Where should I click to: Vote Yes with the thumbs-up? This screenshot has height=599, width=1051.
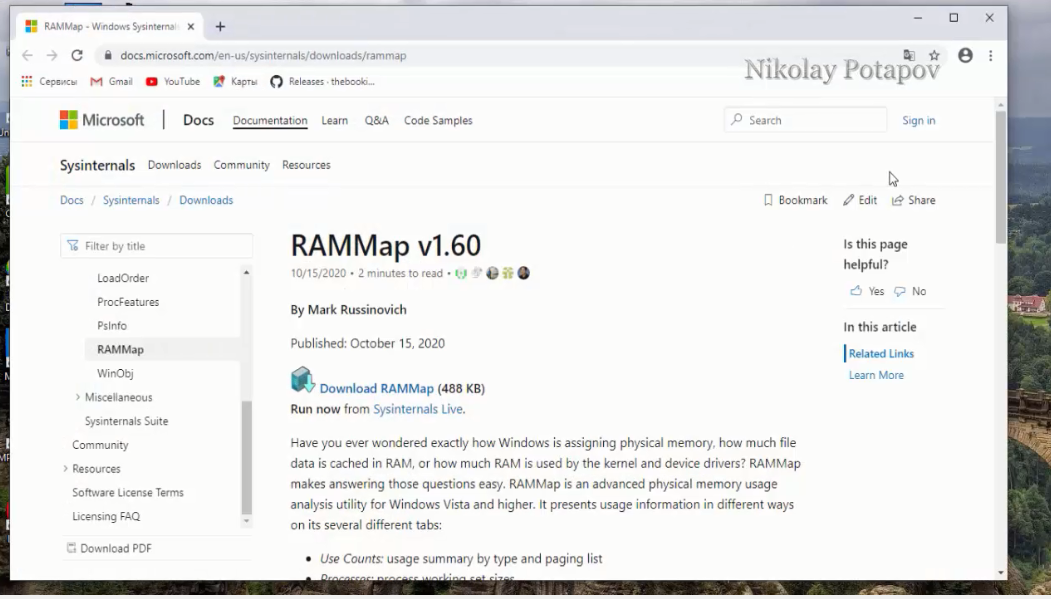click(867, 291)
